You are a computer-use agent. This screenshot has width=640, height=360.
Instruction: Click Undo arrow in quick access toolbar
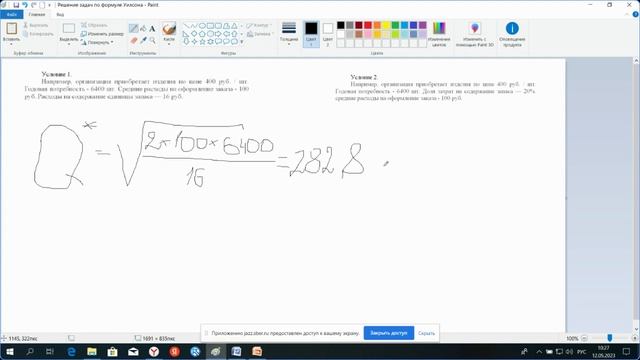(x=25, y=5)
